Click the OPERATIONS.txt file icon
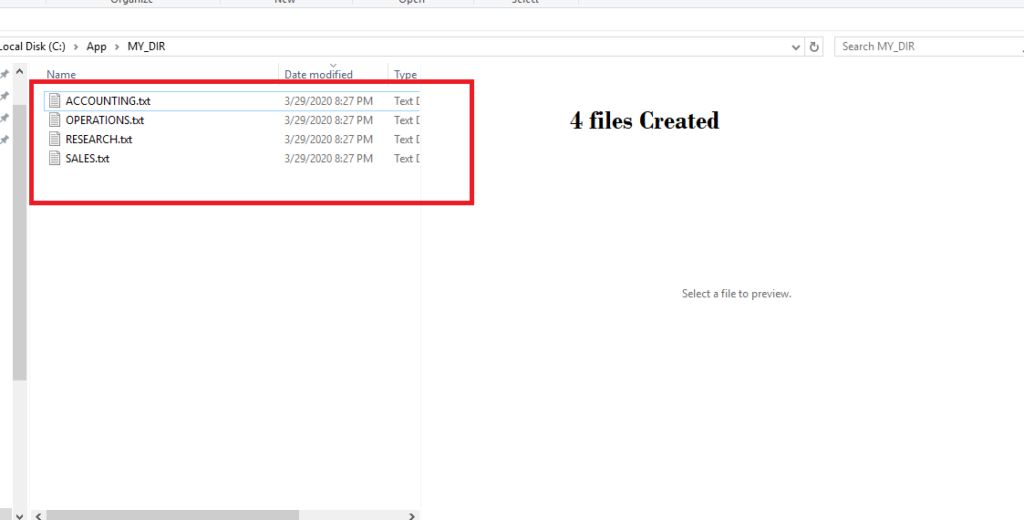The width and height of the screenshot is (1024, 520). point(55,120)
